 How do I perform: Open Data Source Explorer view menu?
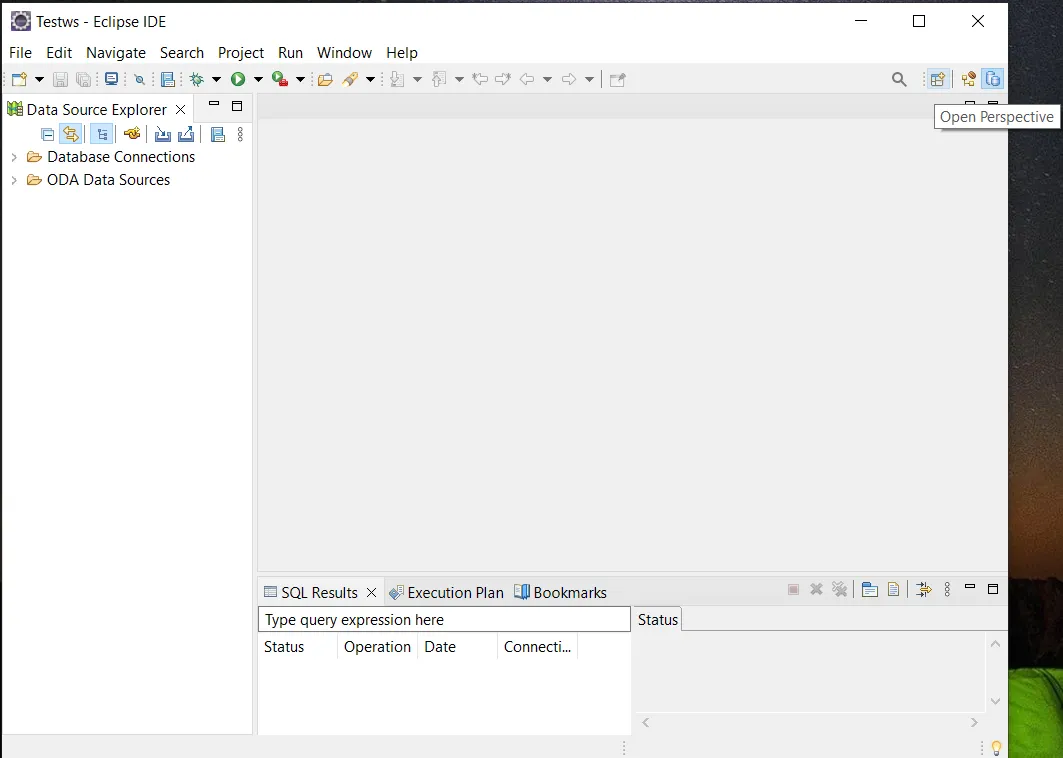240,134
